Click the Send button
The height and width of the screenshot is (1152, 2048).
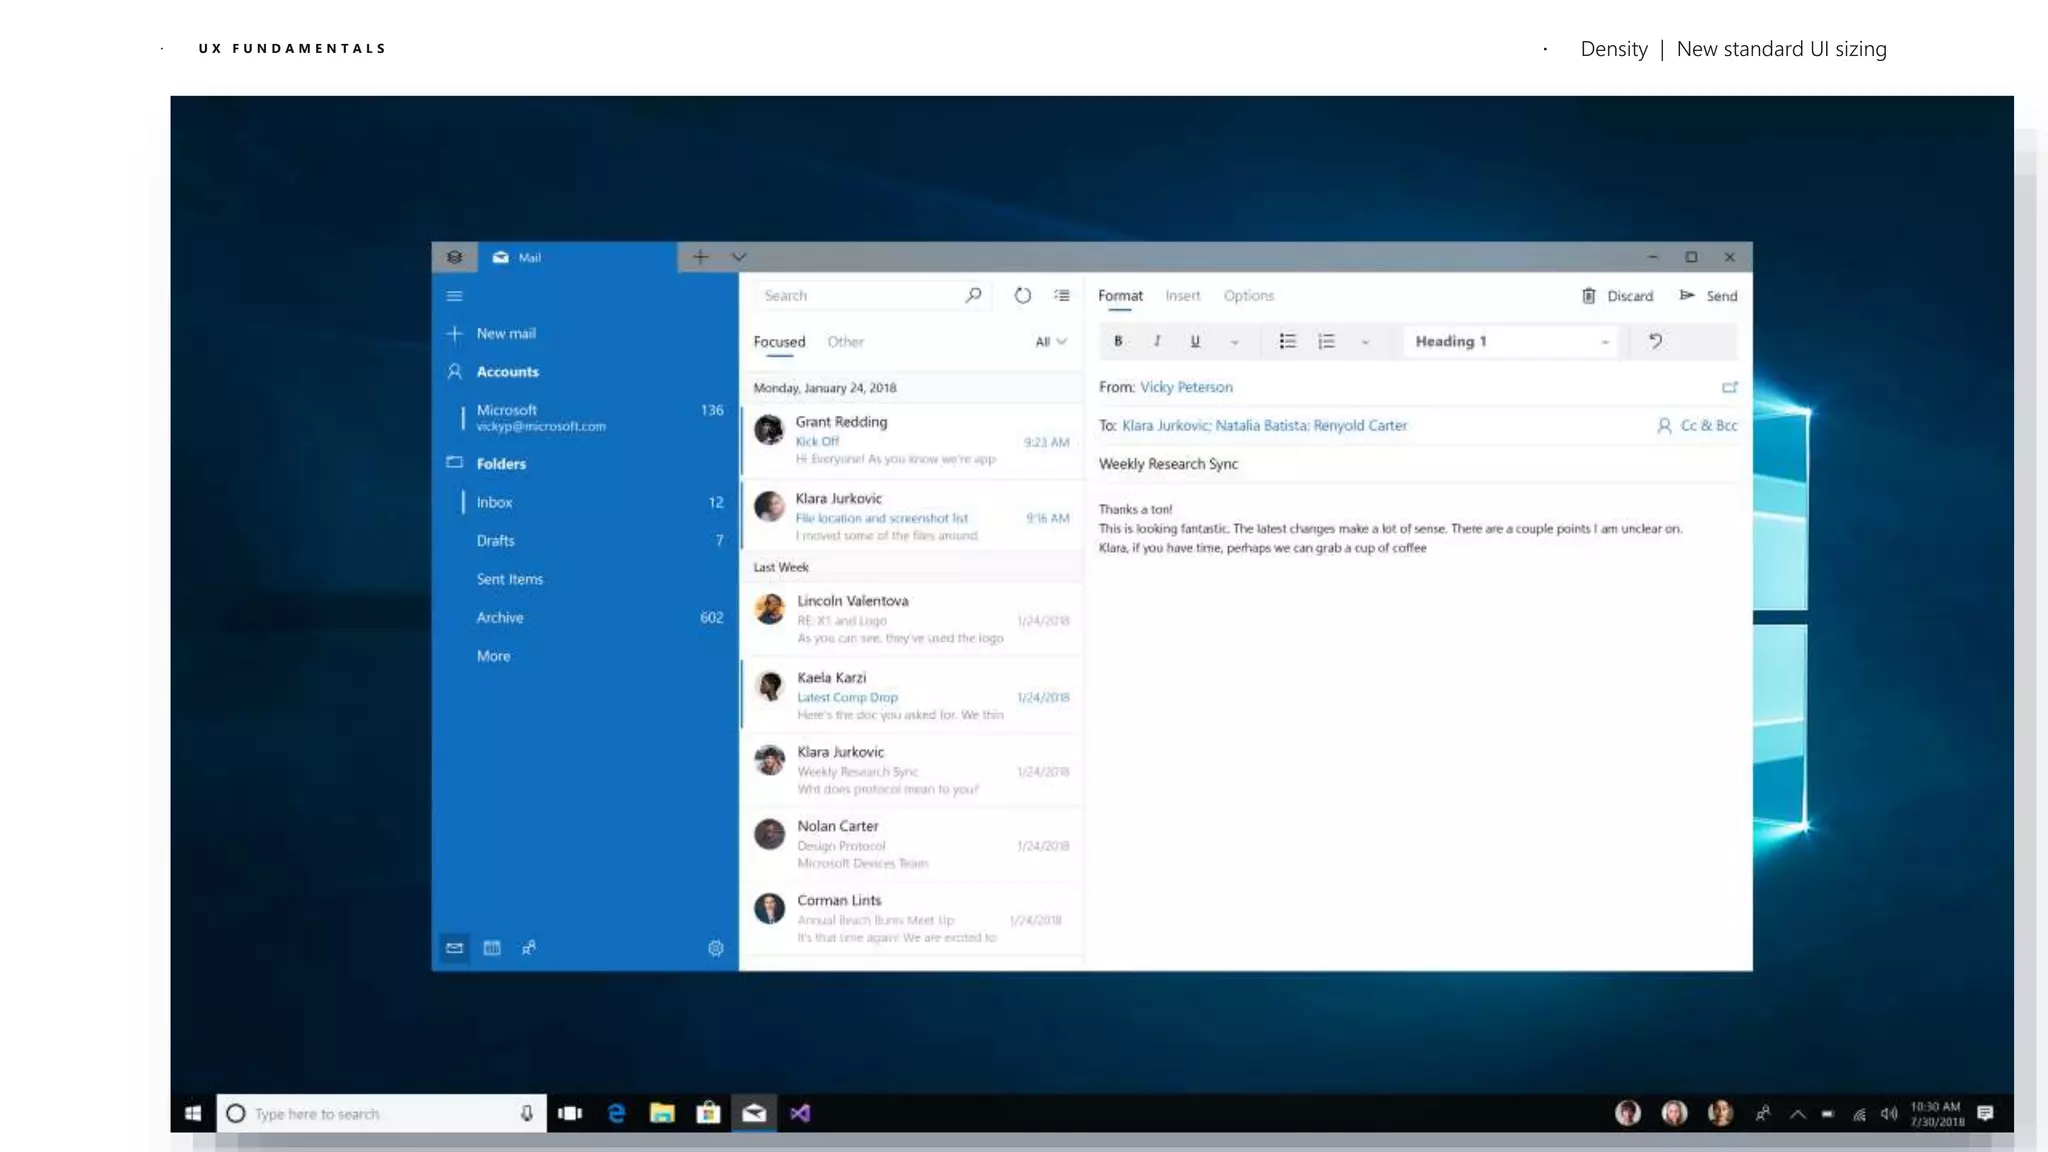[x=1709, y=296]
